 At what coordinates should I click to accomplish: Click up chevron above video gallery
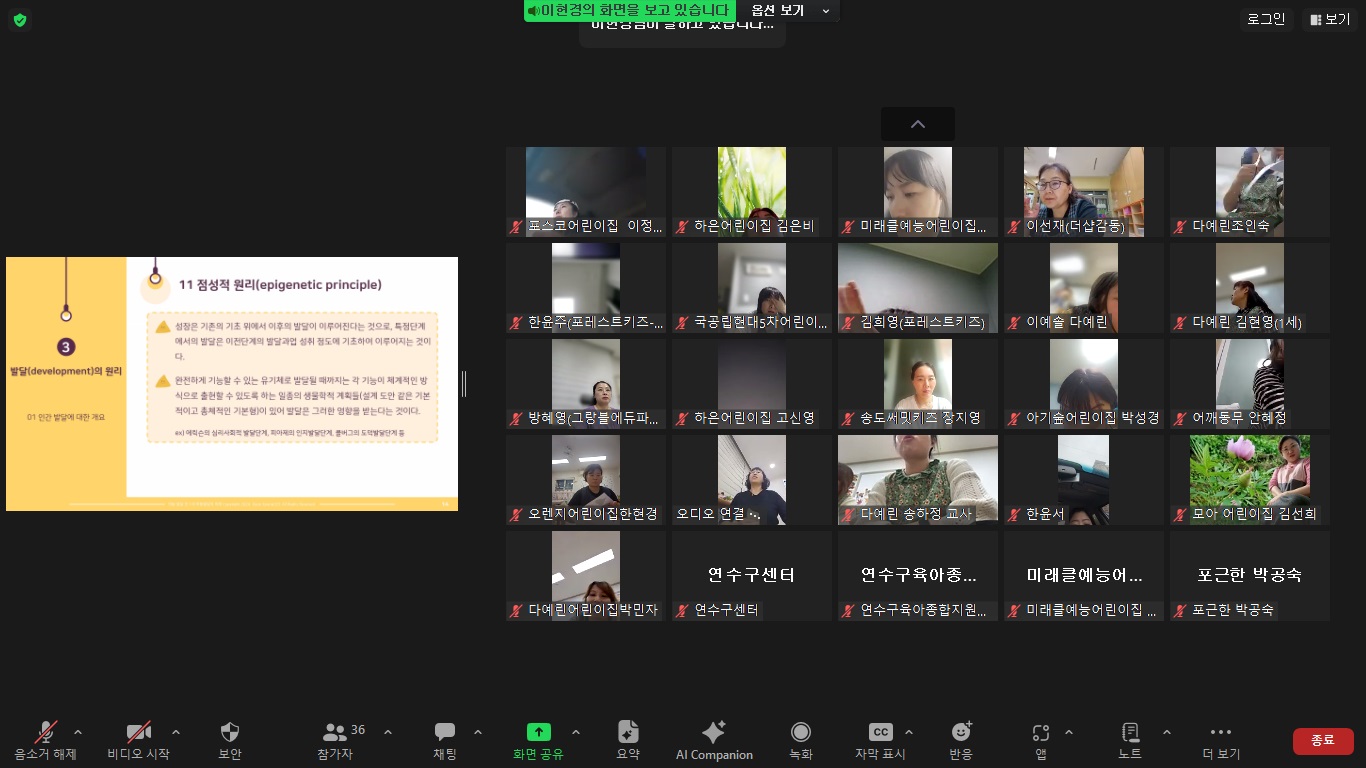(918, 124)
